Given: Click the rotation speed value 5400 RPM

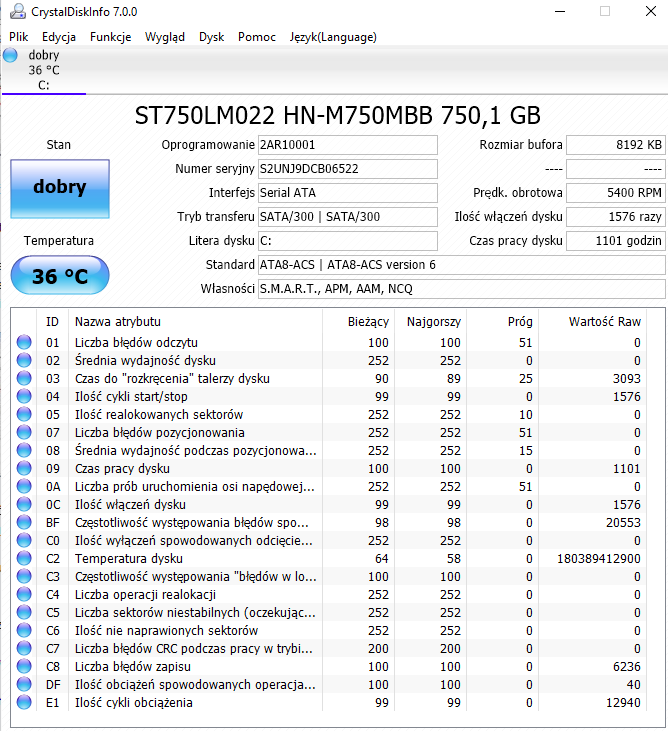Looking at the screenshot, I should pos(616,193).
